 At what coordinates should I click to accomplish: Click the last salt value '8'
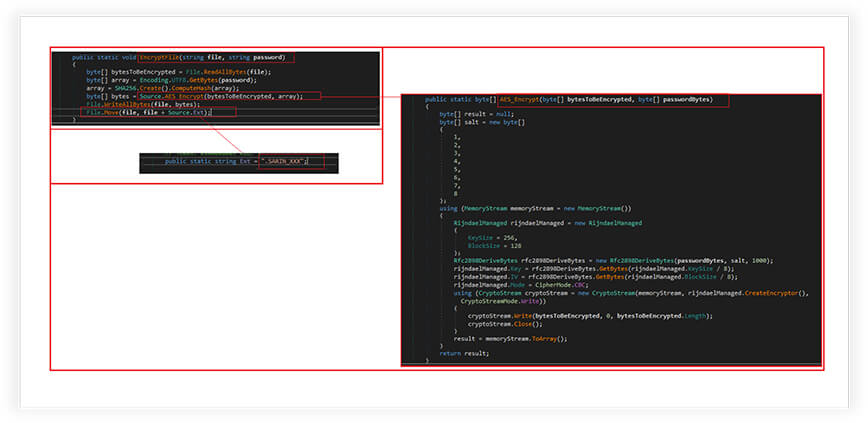pos(456,194)
